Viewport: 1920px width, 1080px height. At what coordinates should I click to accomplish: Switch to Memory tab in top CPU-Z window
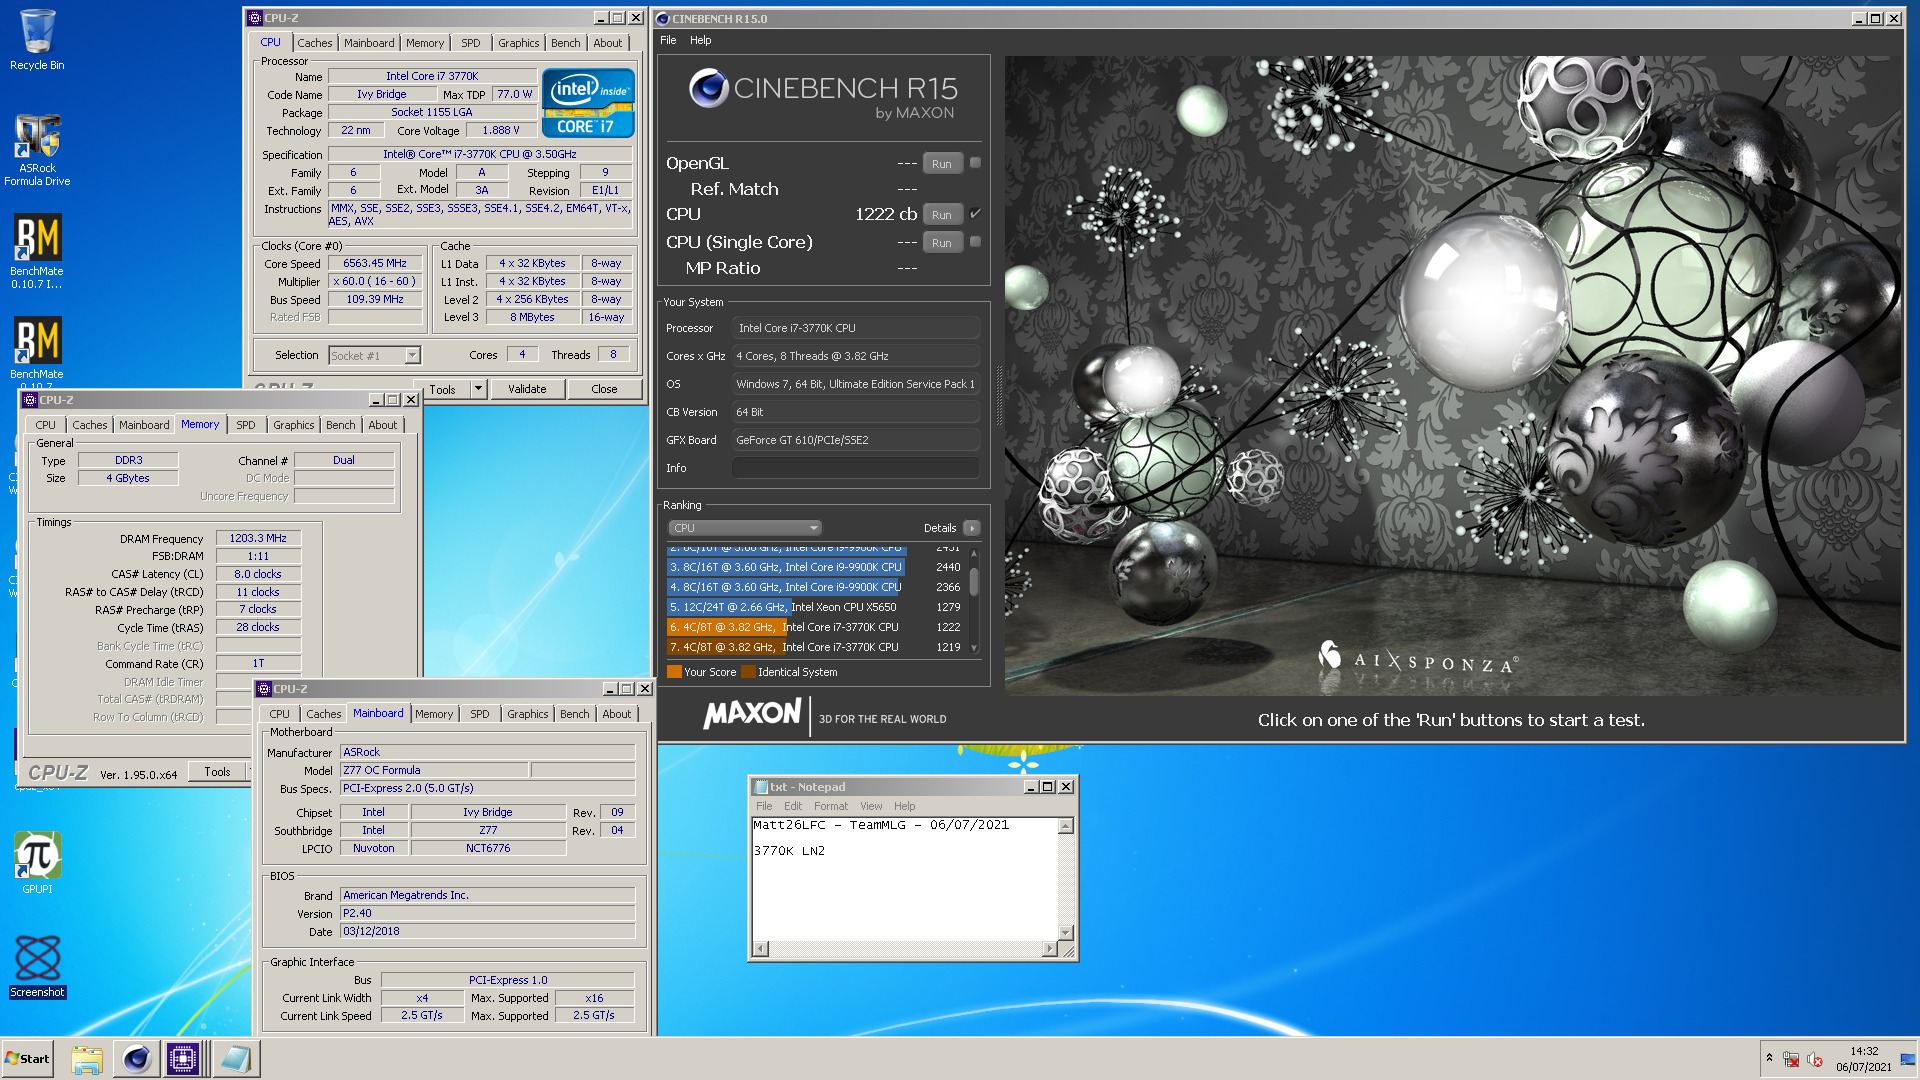click(x=425, y=43)
